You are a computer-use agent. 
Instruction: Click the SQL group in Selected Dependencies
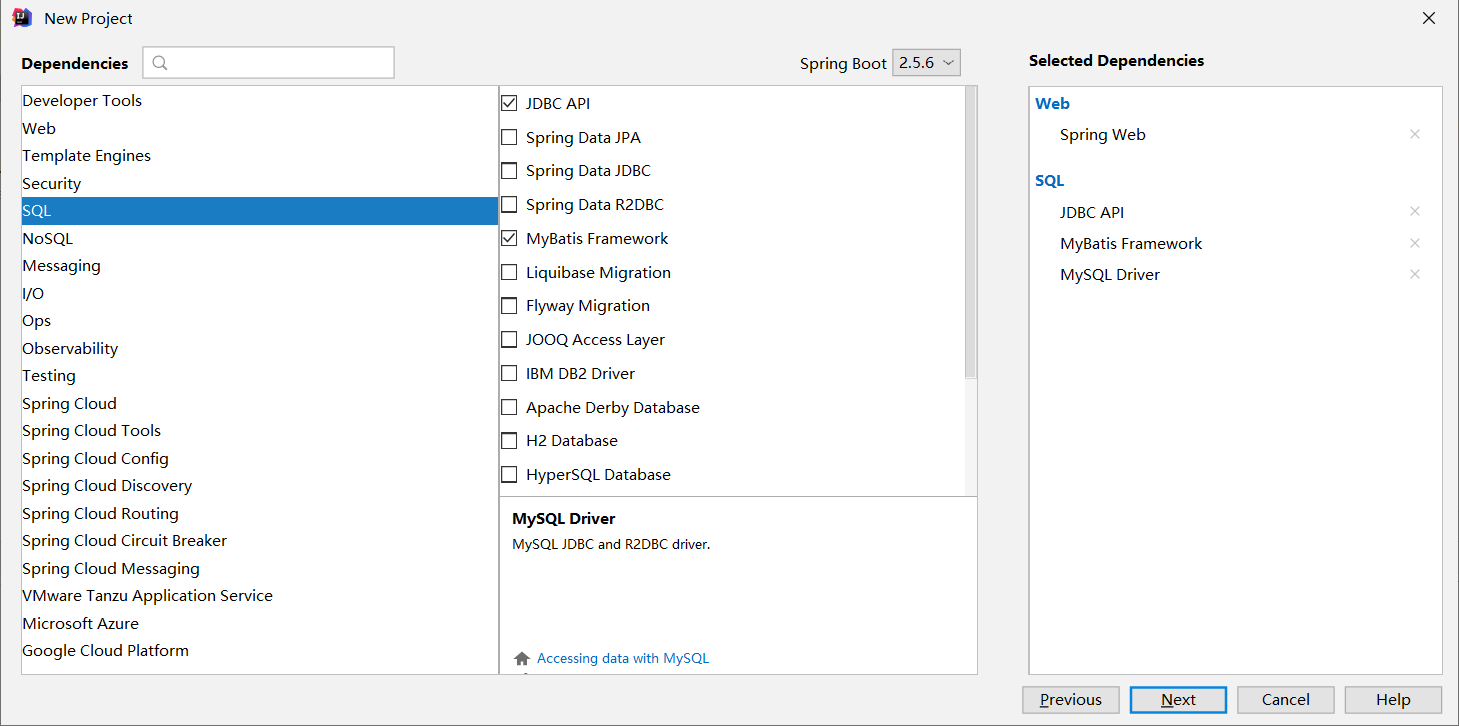tap(1049, 181)
